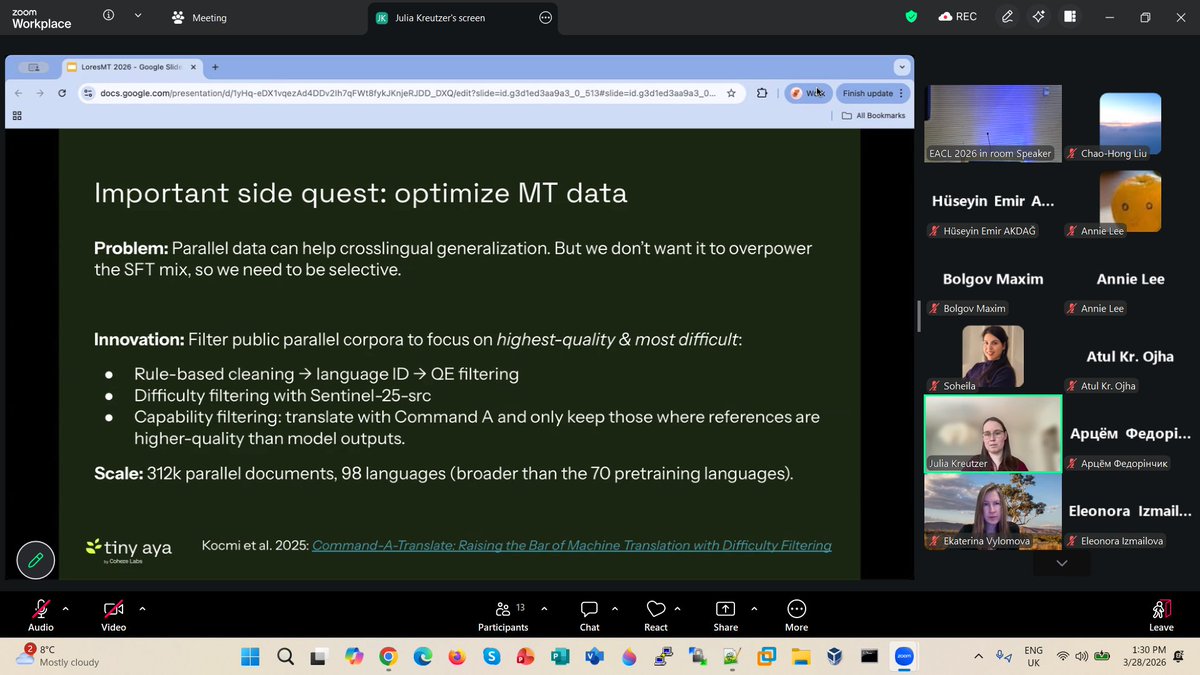Open the Chat panel
Viewport: 1200px width, 675px height.
point(590,615)
